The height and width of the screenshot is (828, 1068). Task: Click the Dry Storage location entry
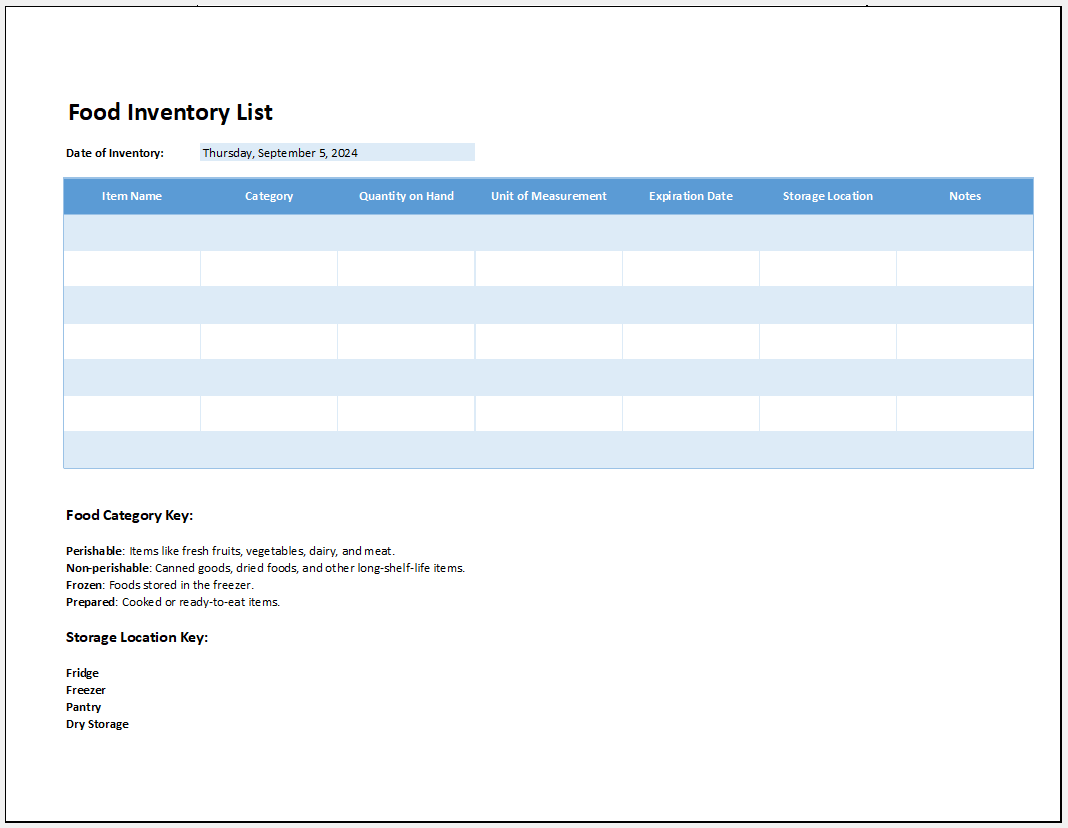[x=97, y=724]
